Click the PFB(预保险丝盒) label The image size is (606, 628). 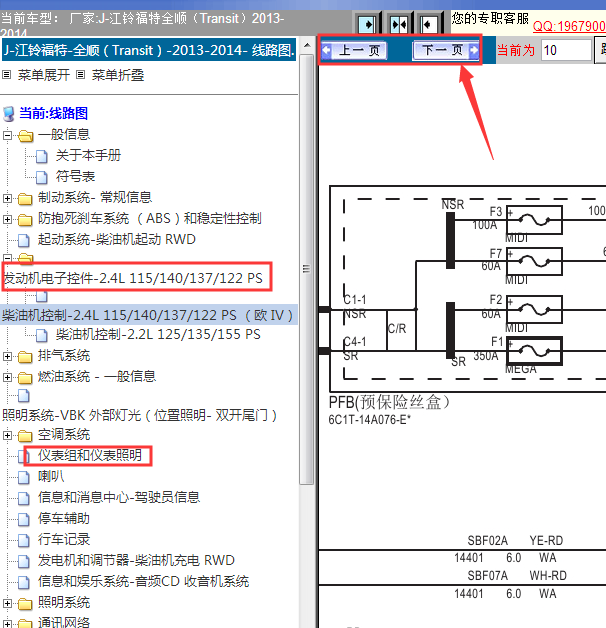pyautogui.click(x=389, y=402)
